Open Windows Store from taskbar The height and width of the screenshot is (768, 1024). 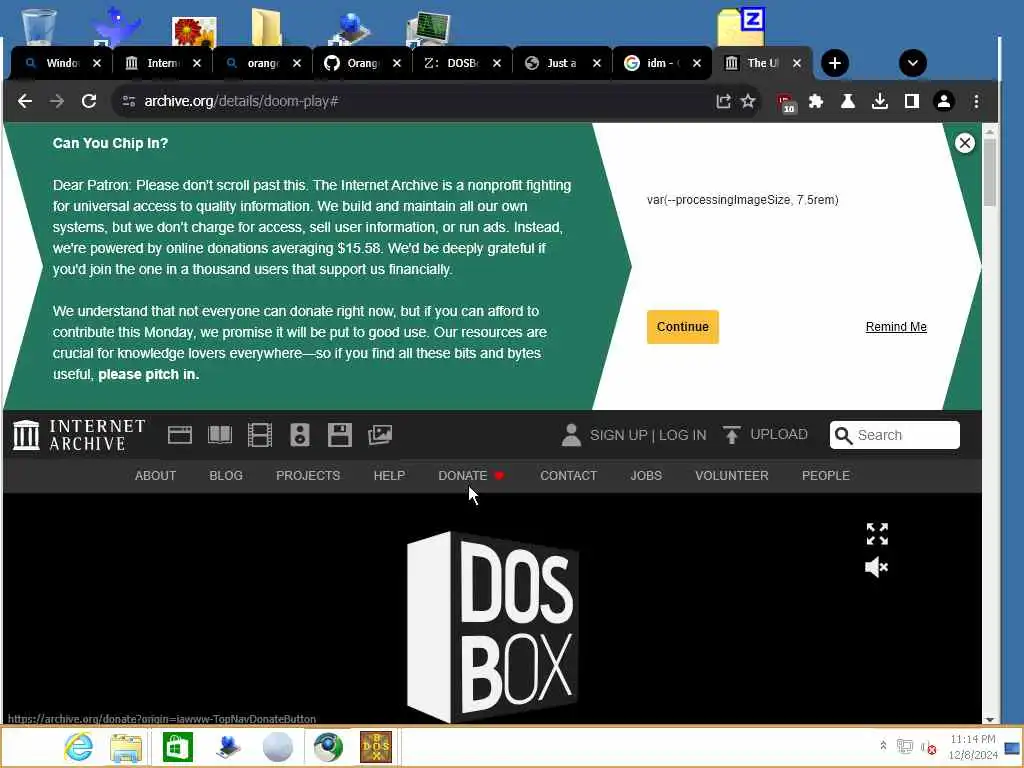(x=178, y=747)
